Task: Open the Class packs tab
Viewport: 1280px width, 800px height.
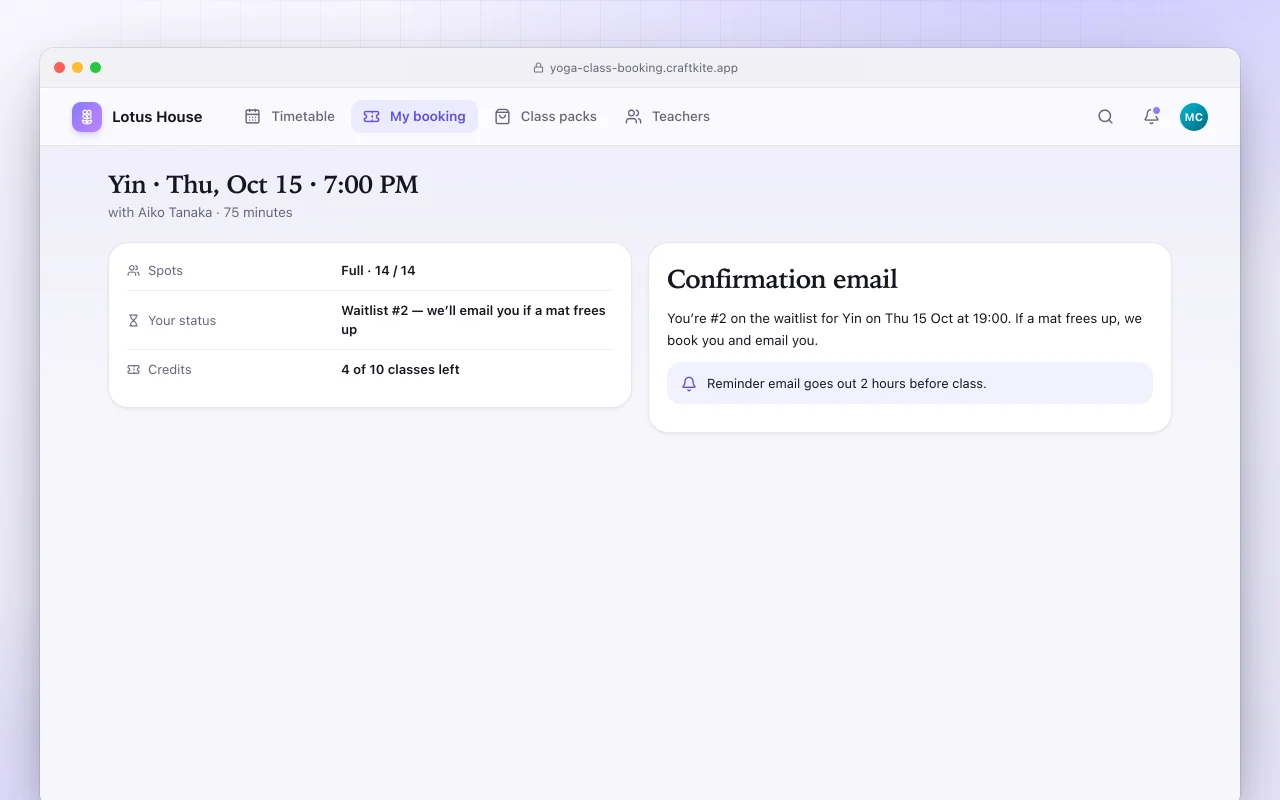Action: 546,116
